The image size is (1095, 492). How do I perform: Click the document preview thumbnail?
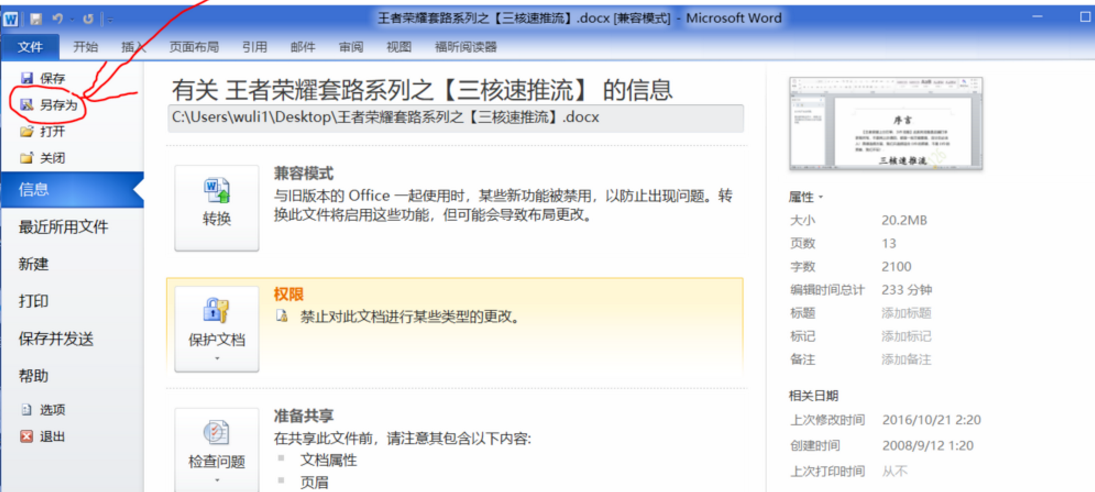(x=886, y=124)
